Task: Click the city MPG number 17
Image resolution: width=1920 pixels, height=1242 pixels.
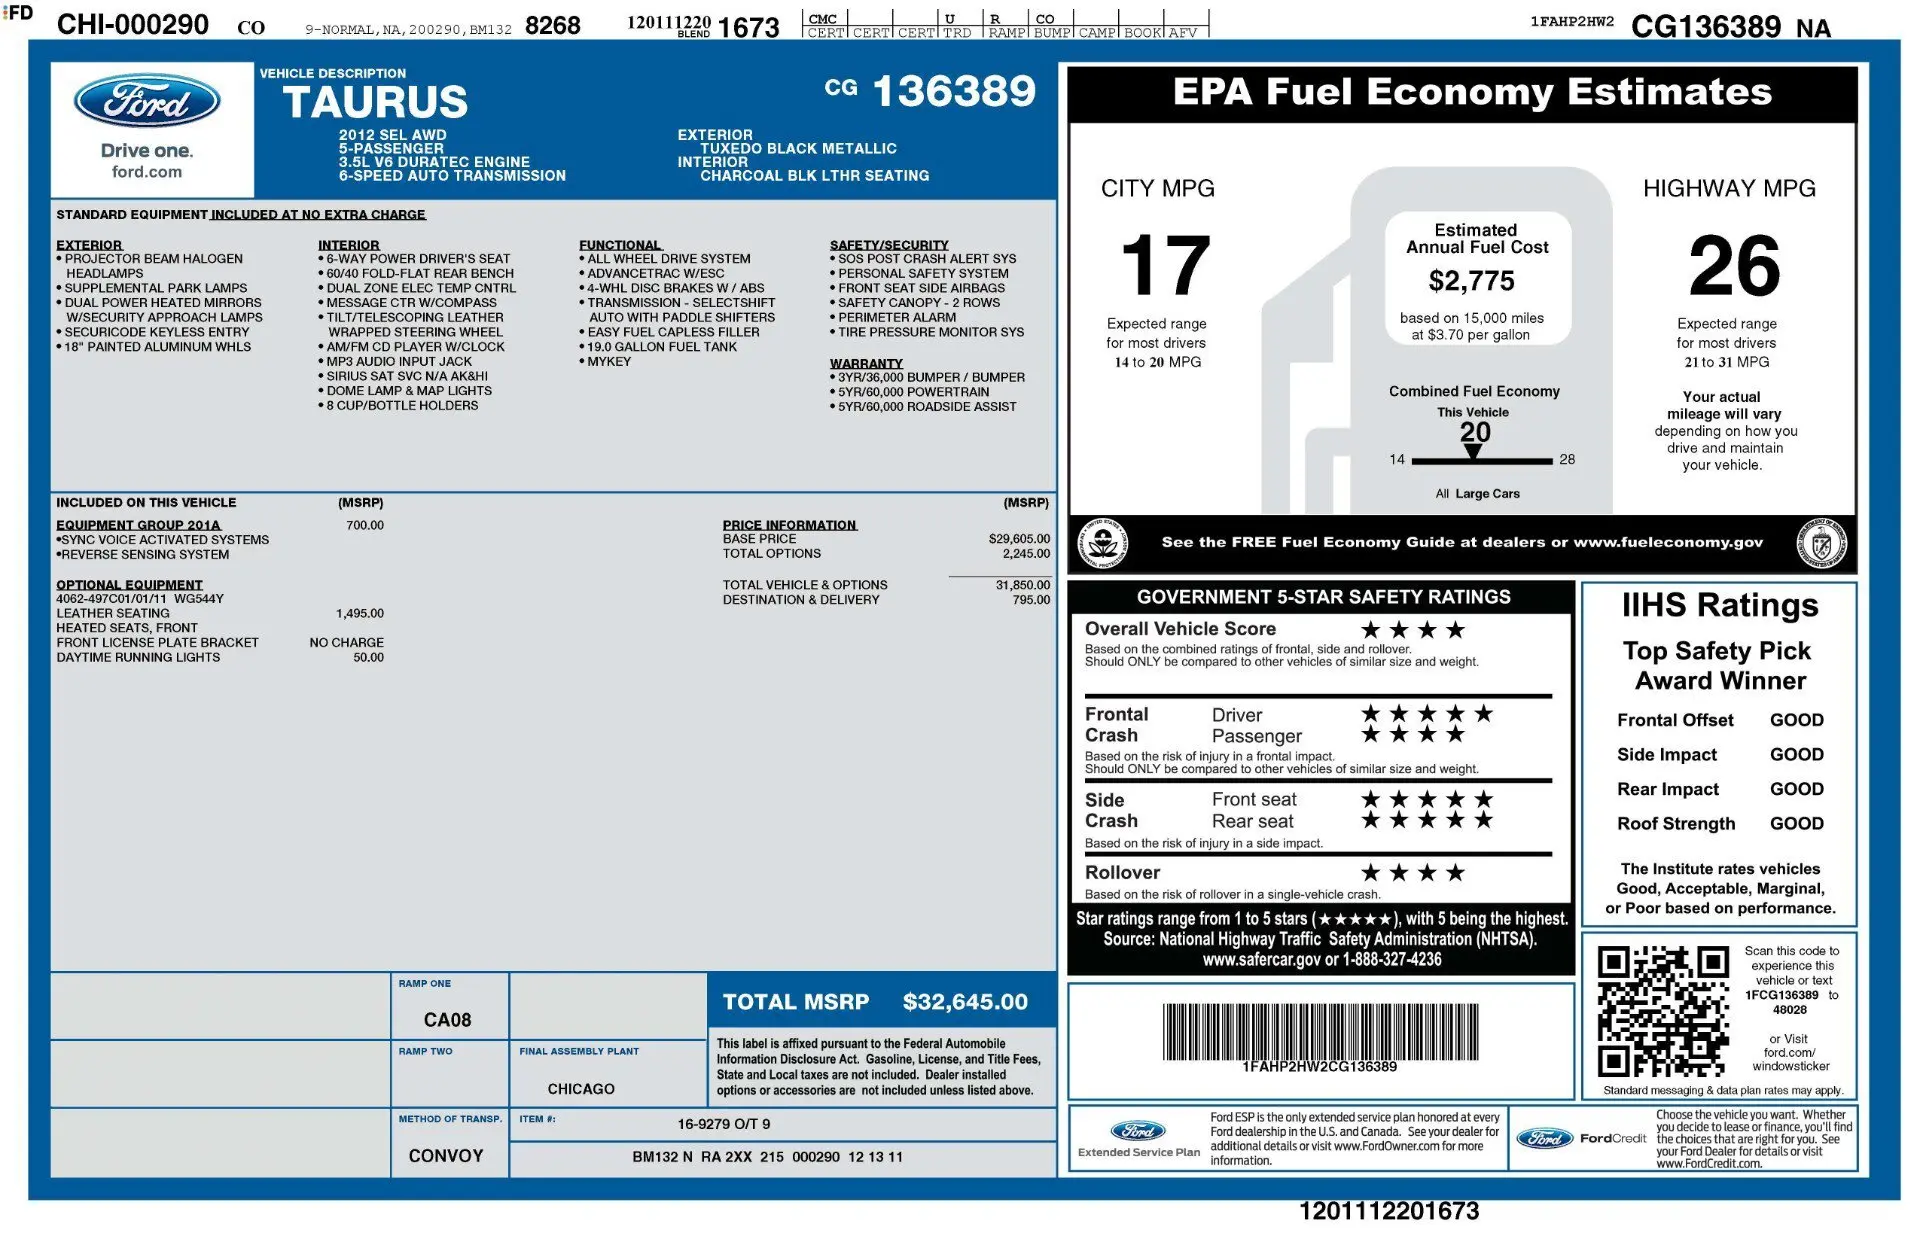Action: point(1165,265)
